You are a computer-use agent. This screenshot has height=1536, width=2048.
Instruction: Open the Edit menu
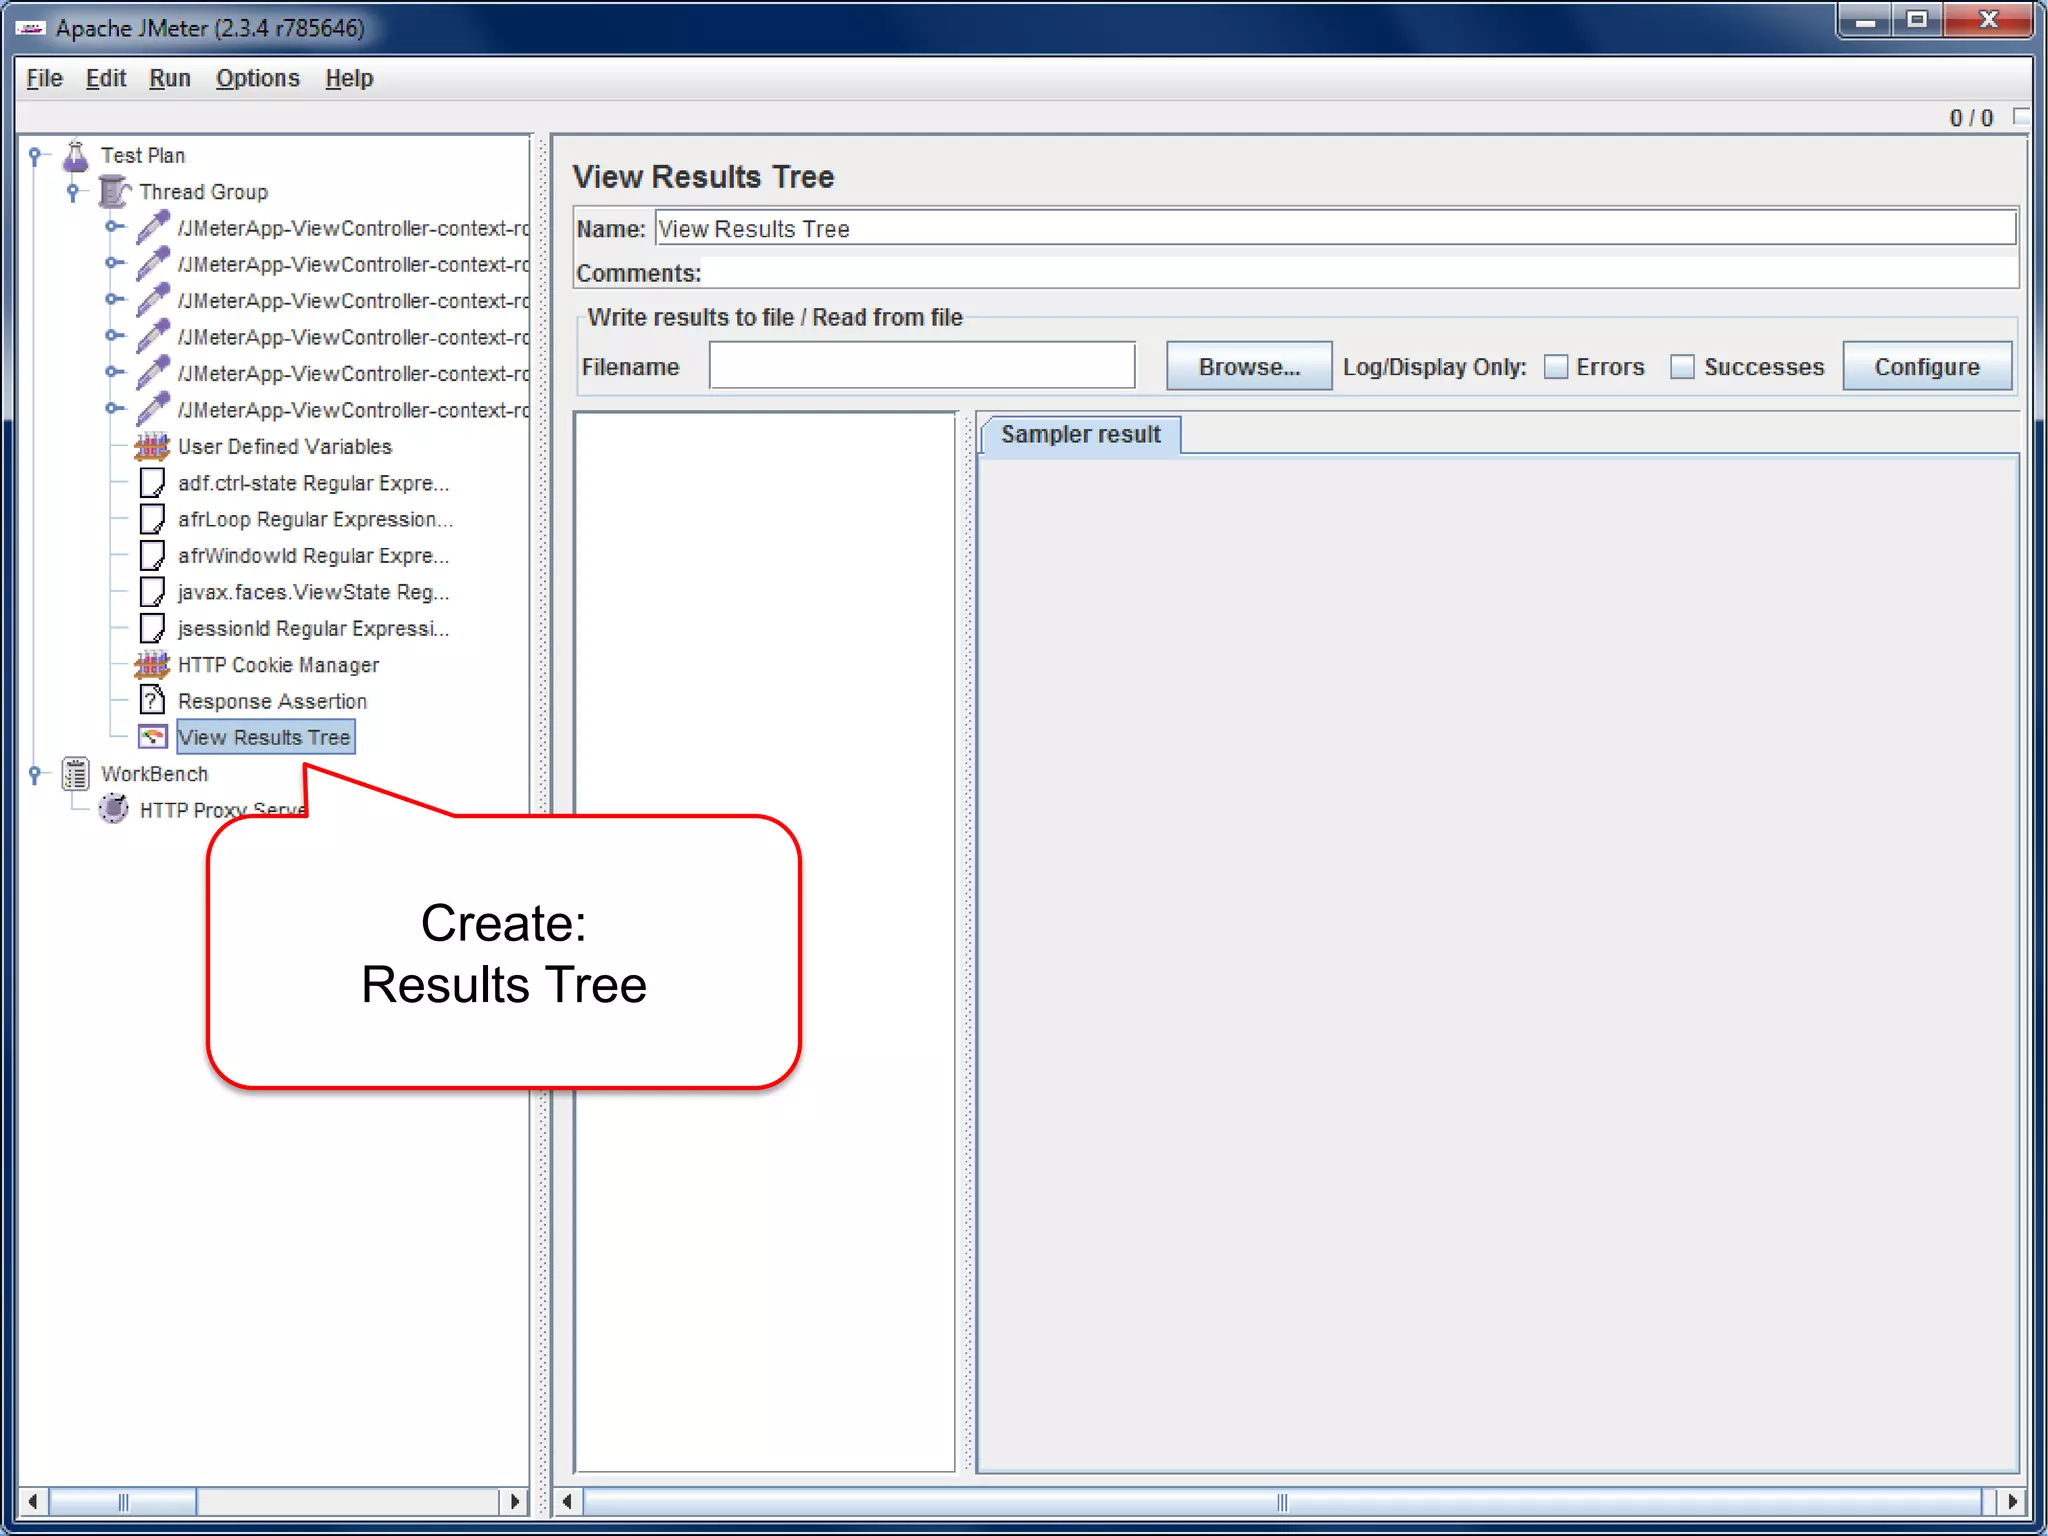(x=105, y=78)
